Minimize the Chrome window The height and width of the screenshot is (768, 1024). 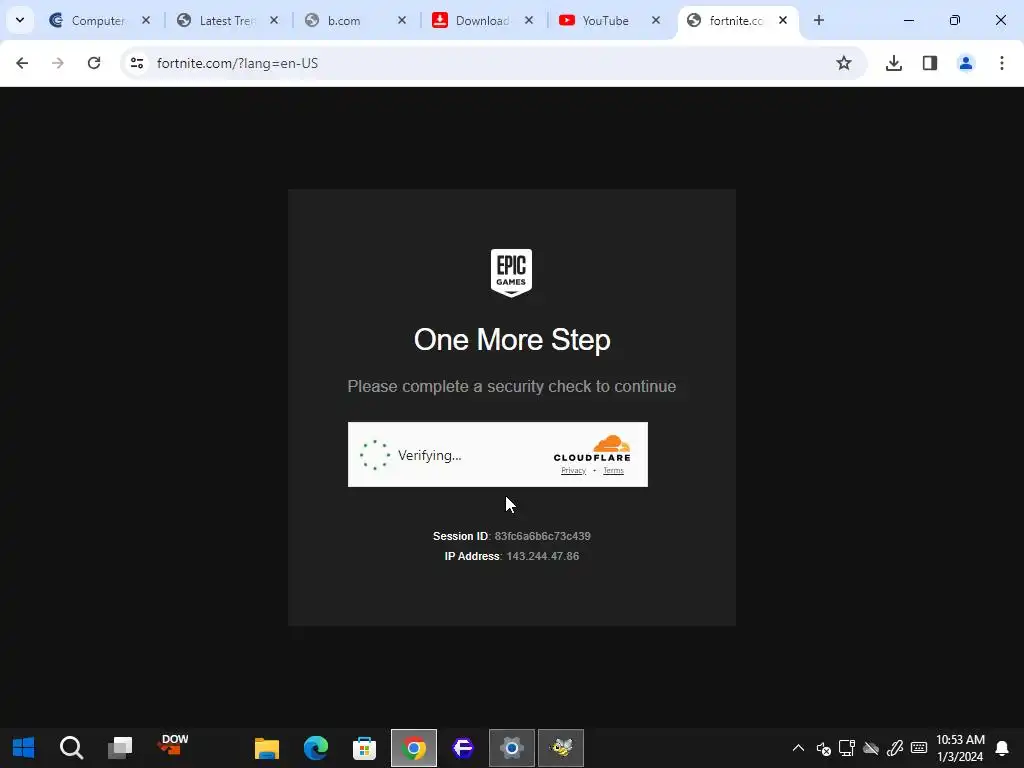click(x=908, y=20)
